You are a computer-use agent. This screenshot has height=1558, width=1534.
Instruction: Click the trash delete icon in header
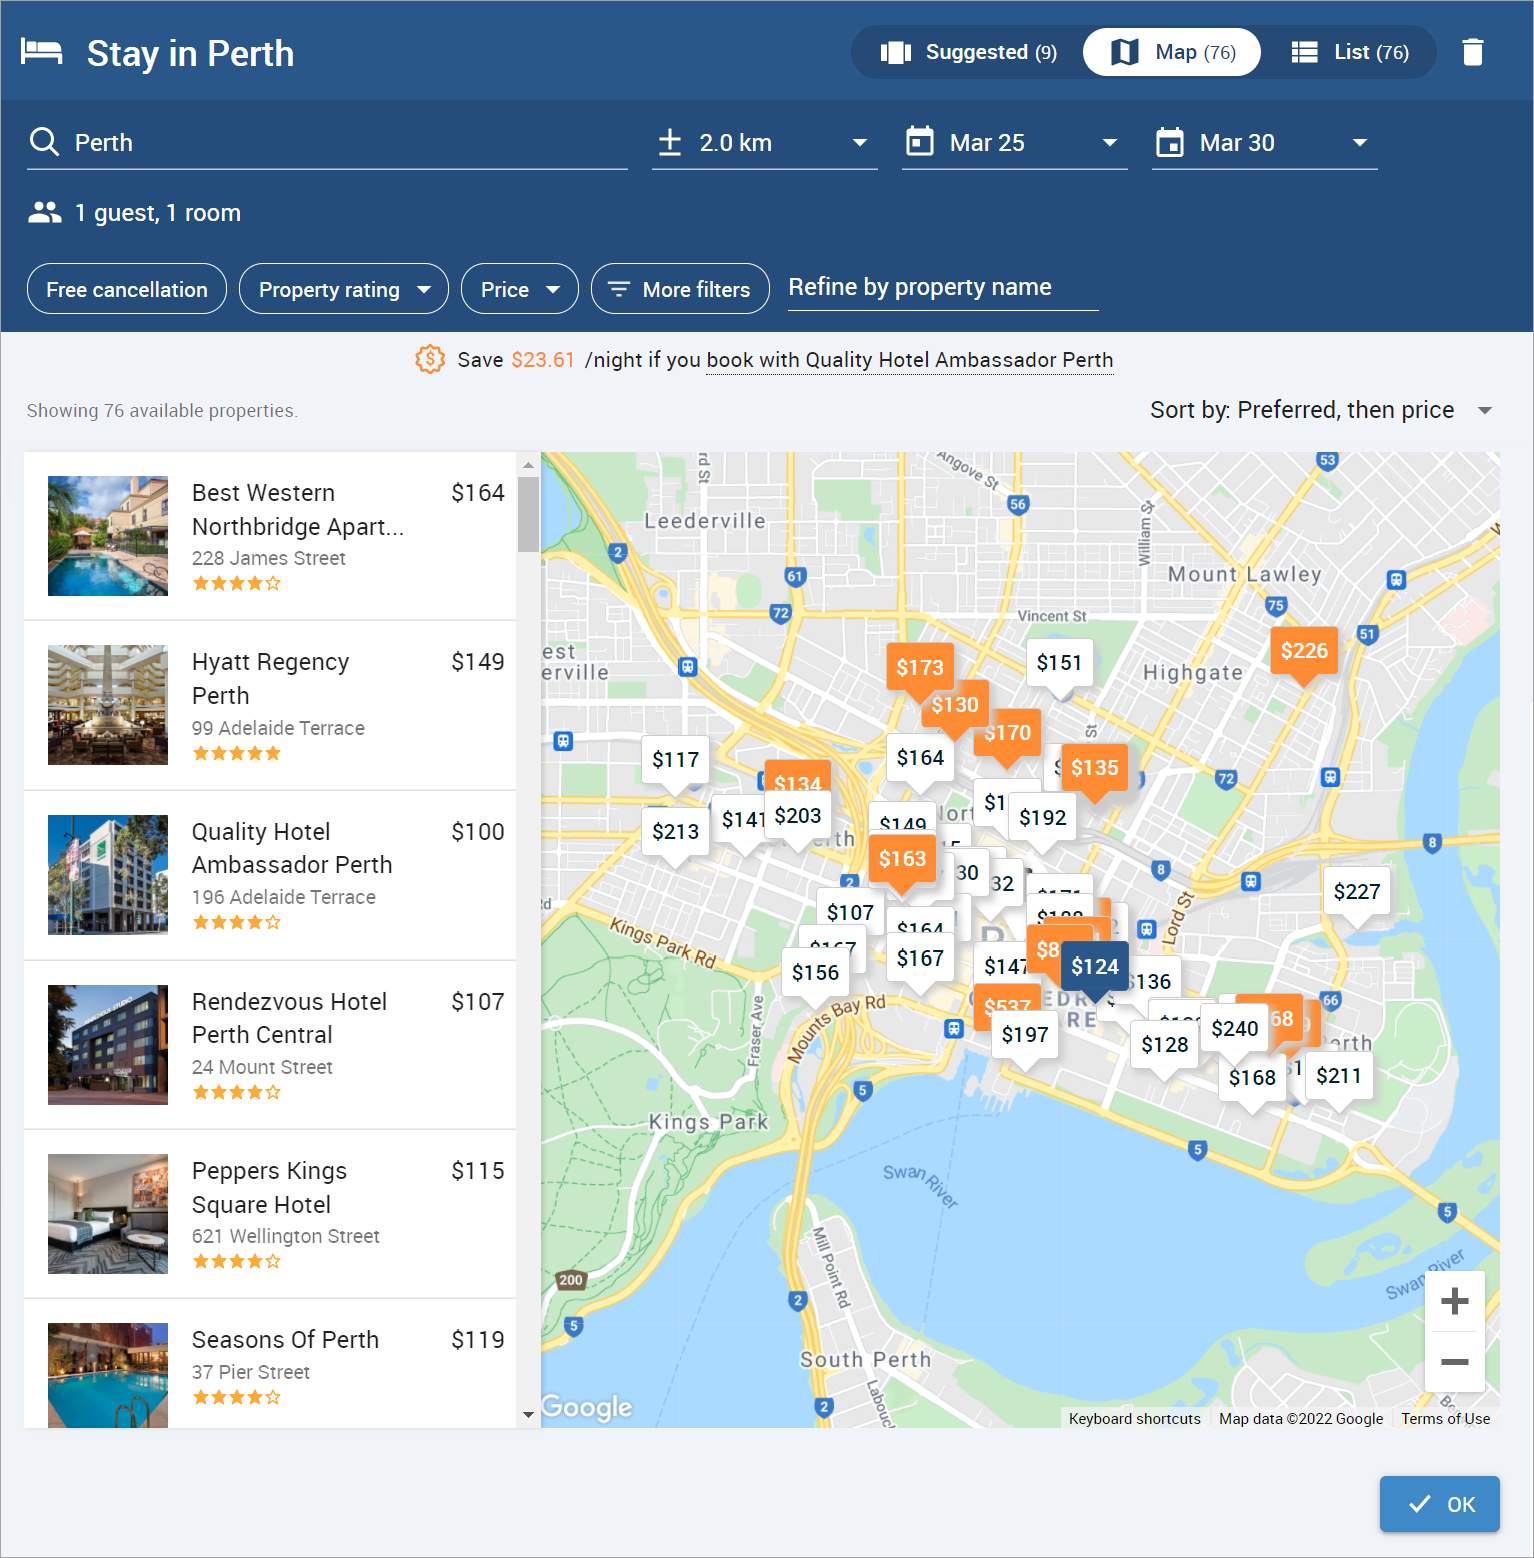coord(1472,52)
